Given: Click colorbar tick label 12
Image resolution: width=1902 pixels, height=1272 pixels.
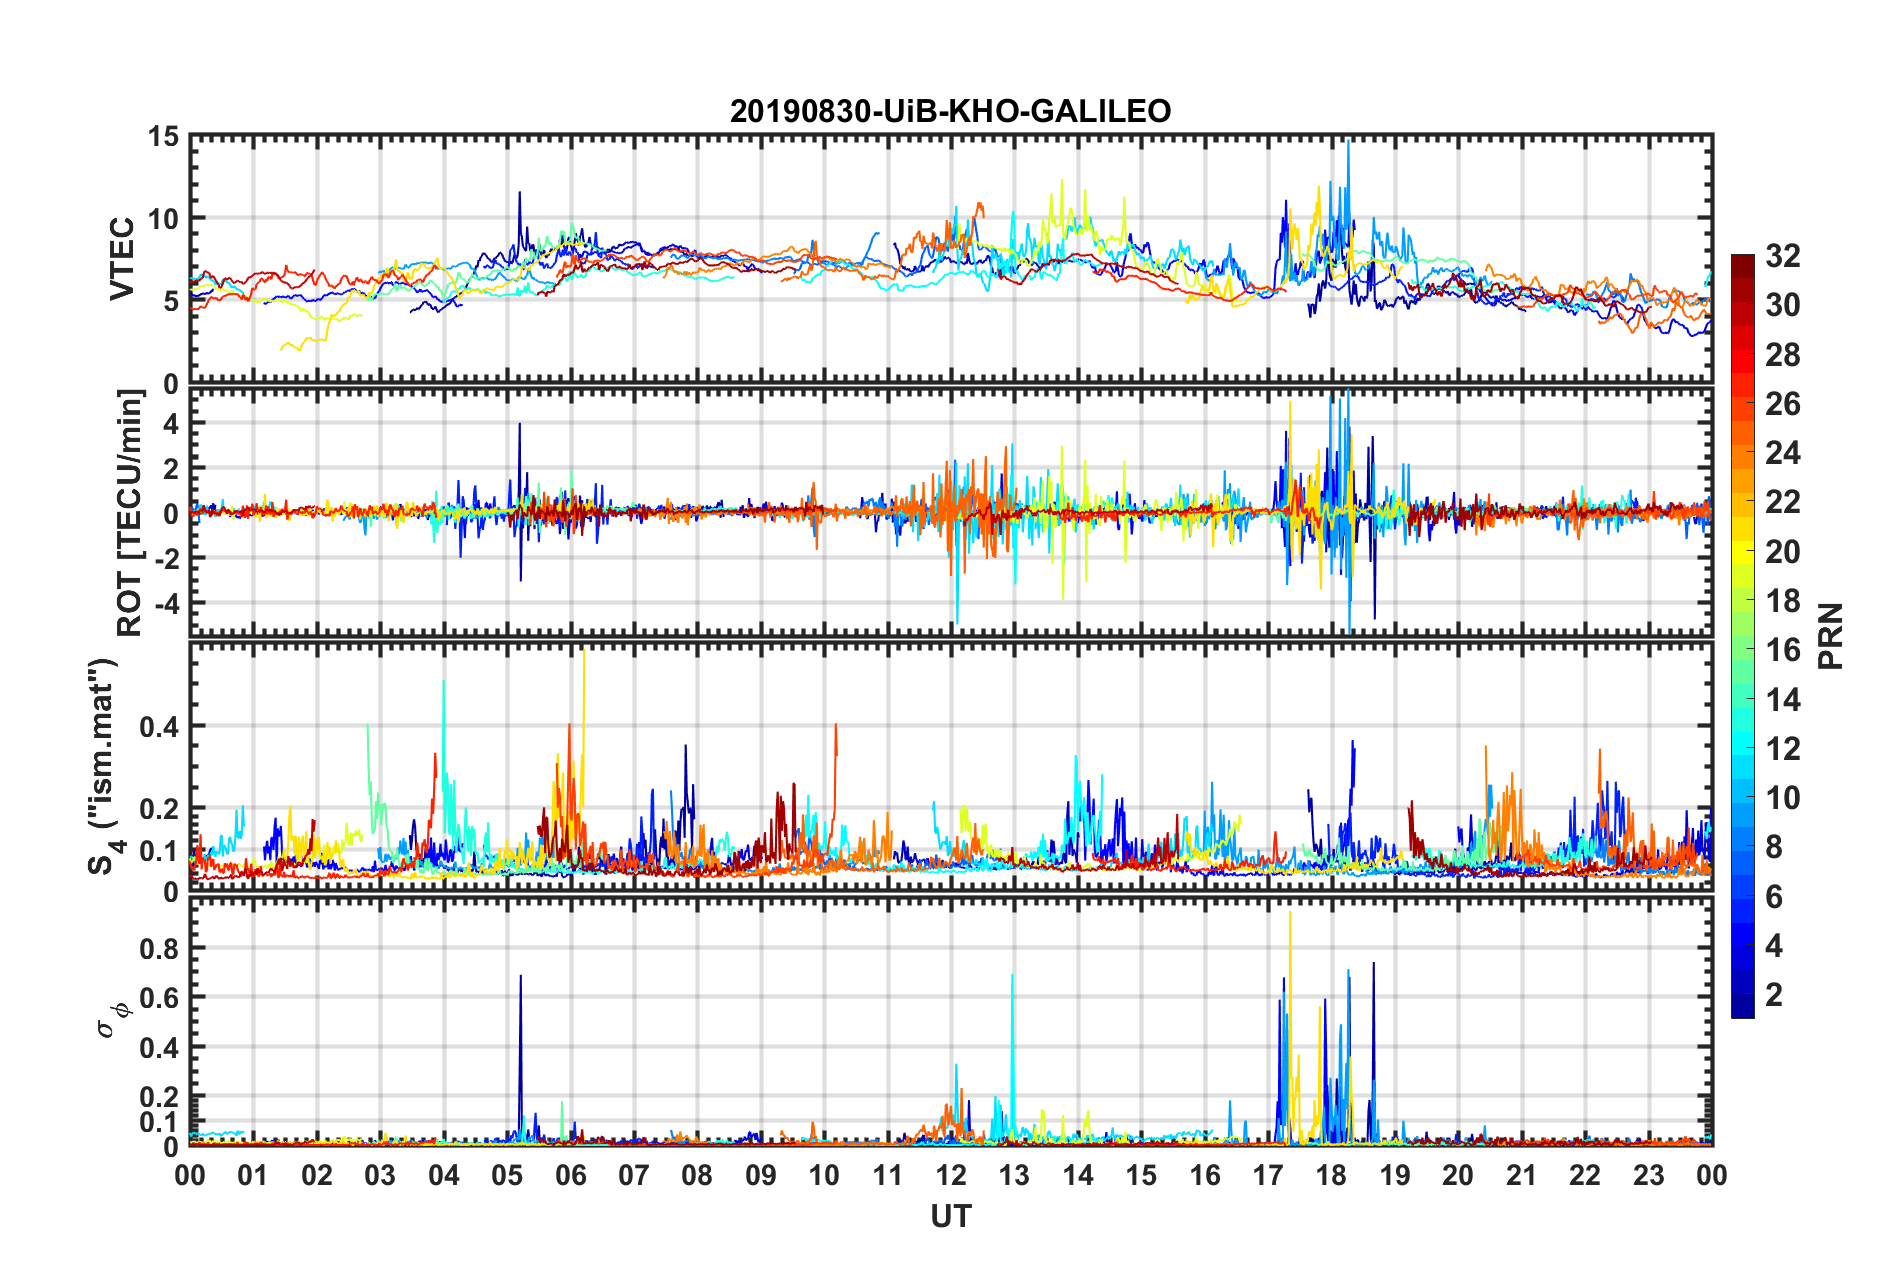Looking at the screenshot, I should click(x=1783, y=749).
